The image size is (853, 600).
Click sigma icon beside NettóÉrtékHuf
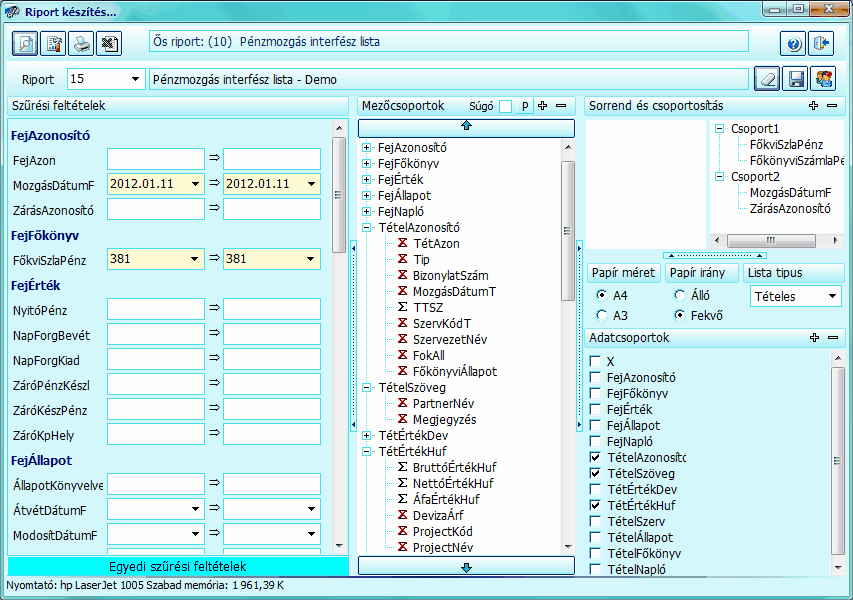(403, 483)
